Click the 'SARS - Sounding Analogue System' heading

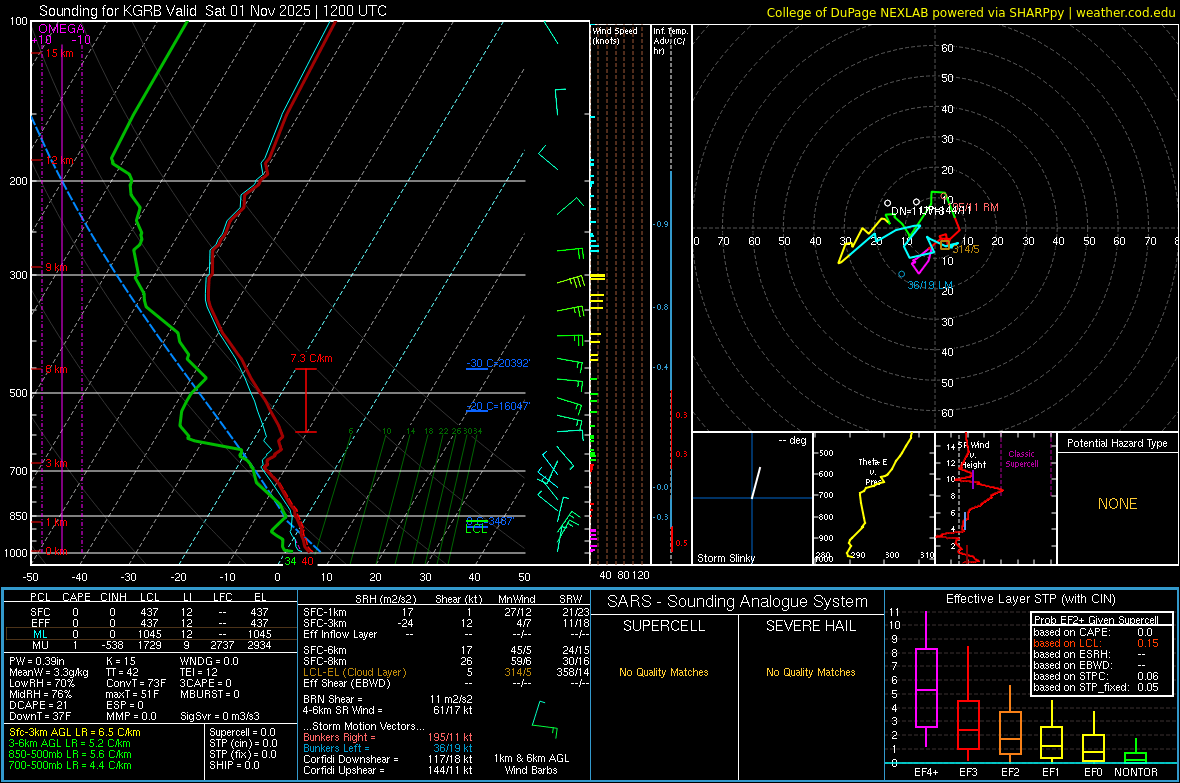(737, 602)
